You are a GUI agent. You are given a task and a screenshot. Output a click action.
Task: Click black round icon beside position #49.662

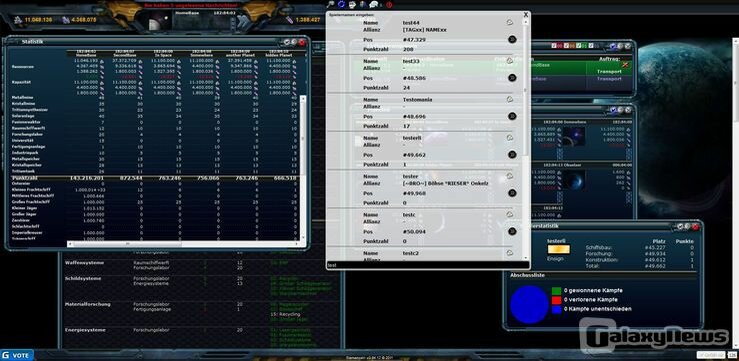(x=512, y=155)
